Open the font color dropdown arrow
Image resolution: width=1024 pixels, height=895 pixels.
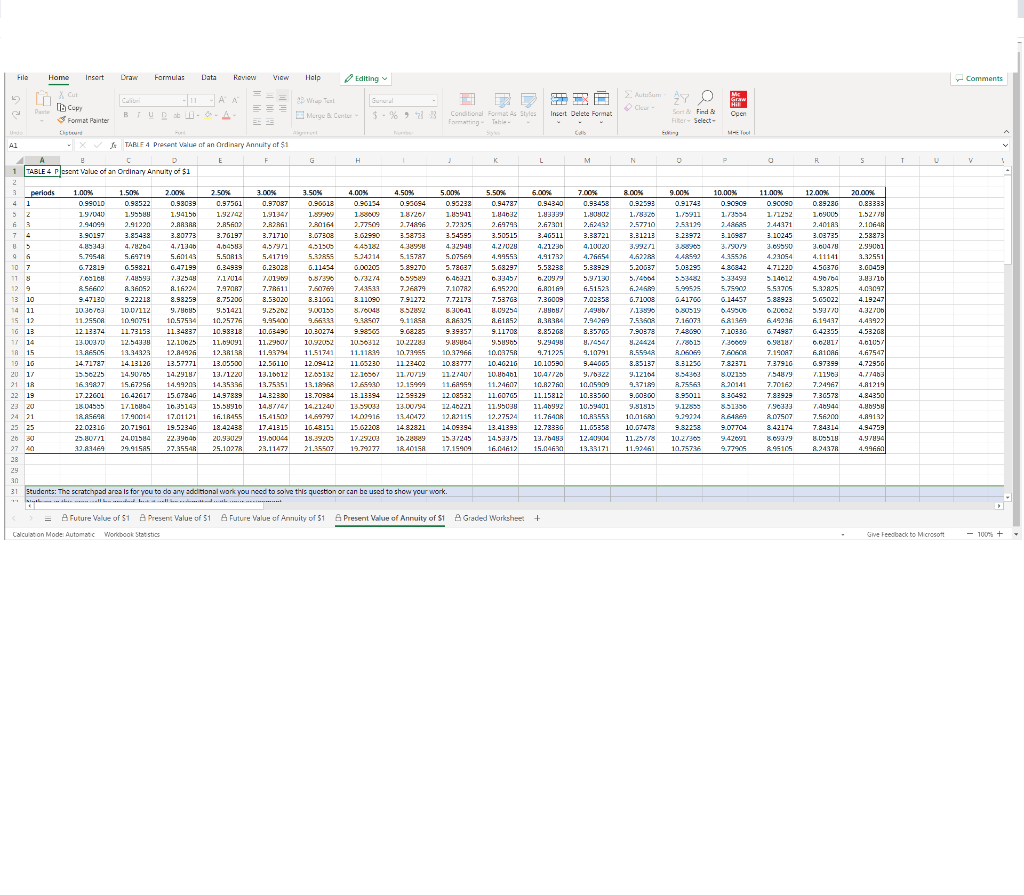click(234, 116)
